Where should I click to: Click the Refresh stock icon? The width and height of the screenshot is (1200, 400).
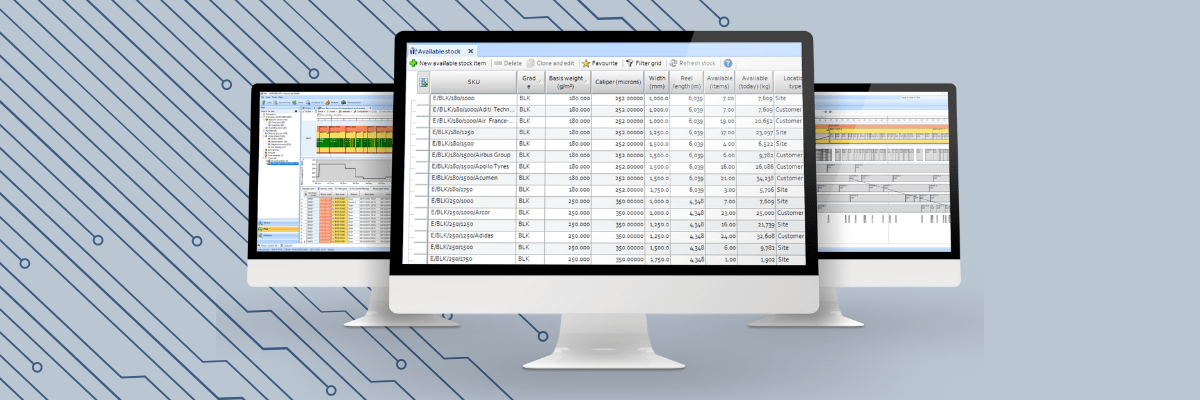[x=675, y=63]
